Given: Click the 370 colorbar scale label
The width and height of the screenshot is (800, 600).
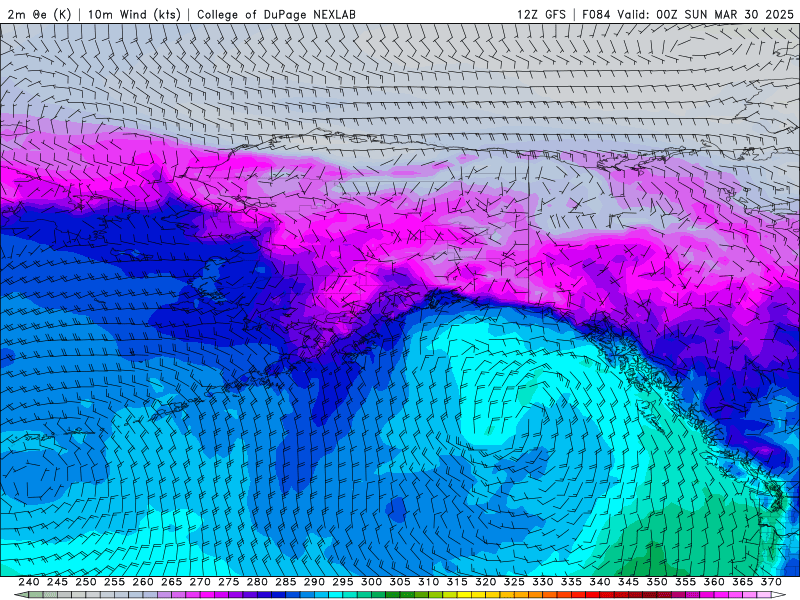Looking at the screenshot, I should tap(771, 582).
